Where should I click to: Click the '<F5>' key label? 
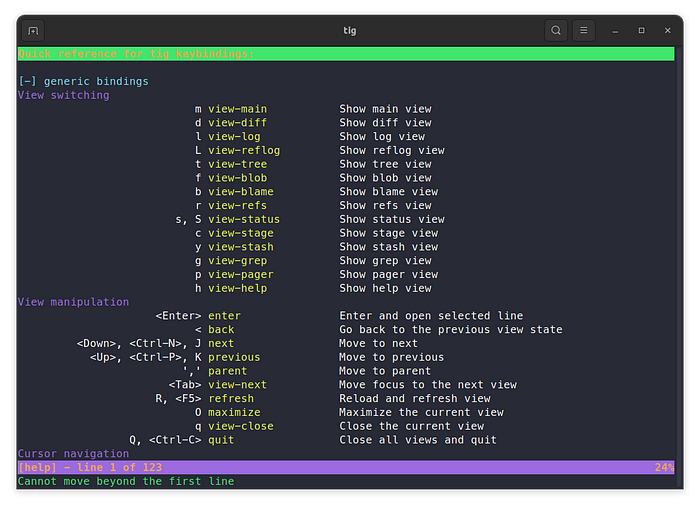point(188,399)
